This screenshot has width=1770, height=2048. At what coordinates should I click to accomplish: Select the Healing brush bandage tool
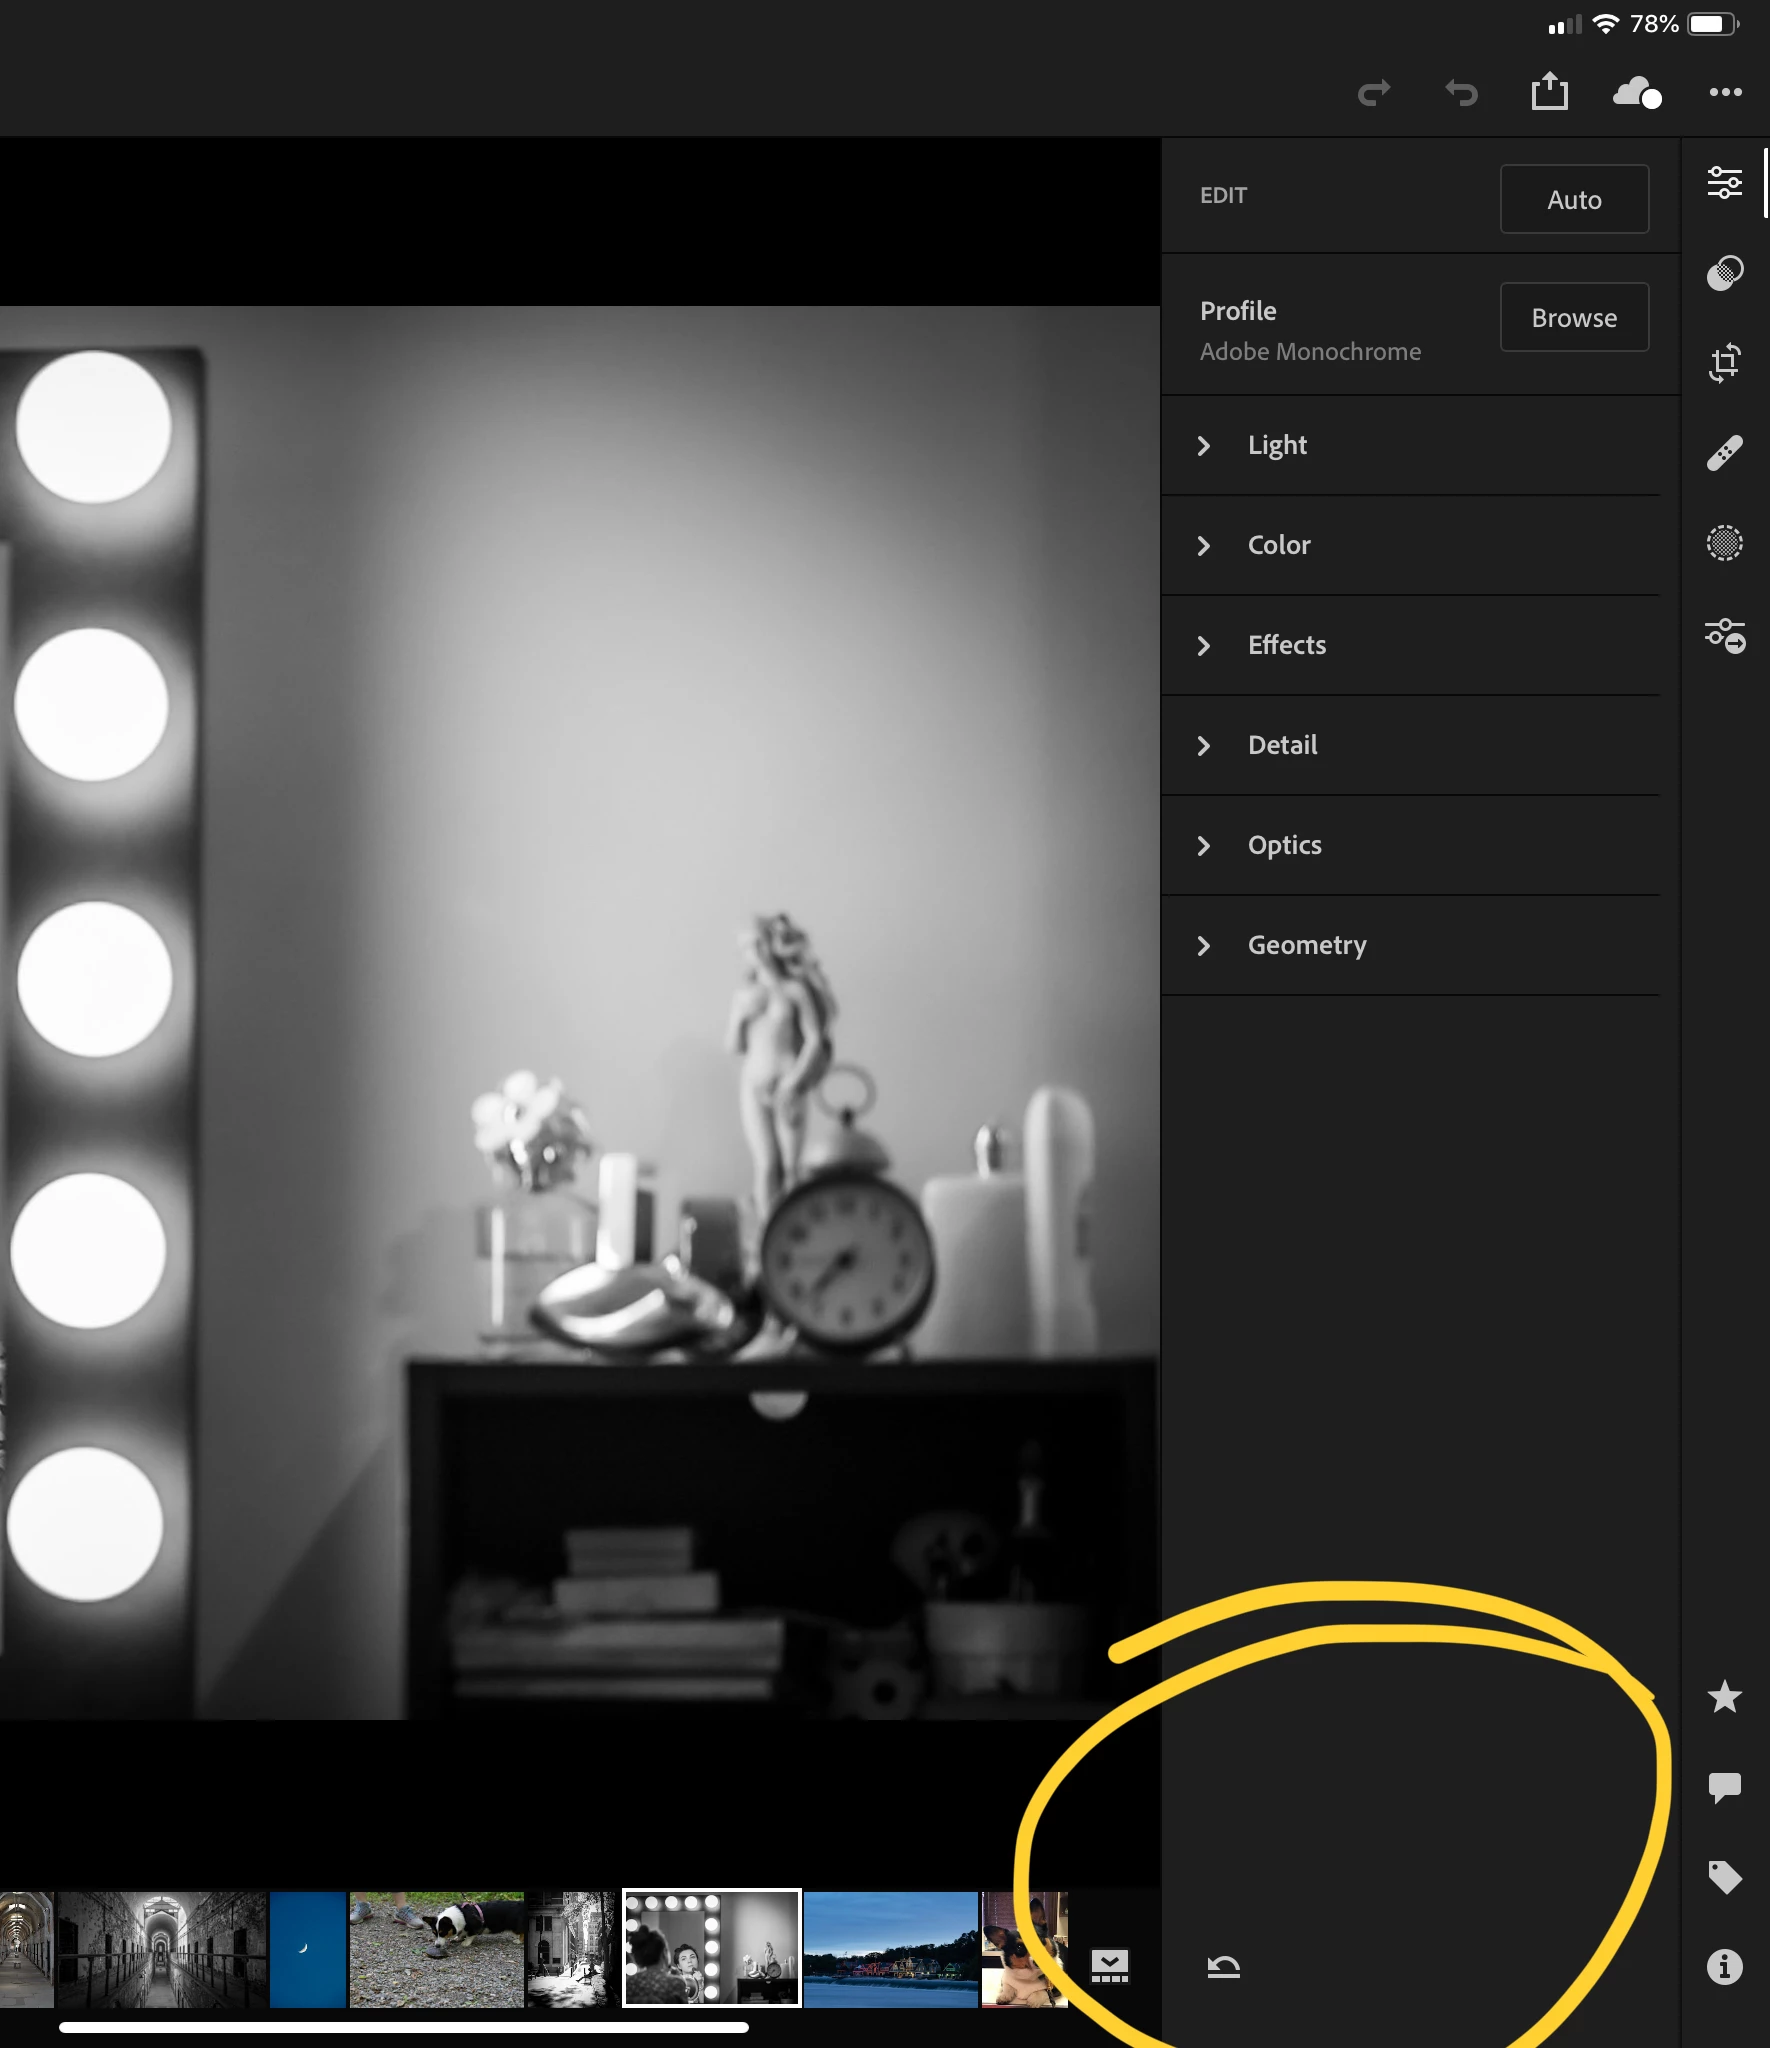1725,453
